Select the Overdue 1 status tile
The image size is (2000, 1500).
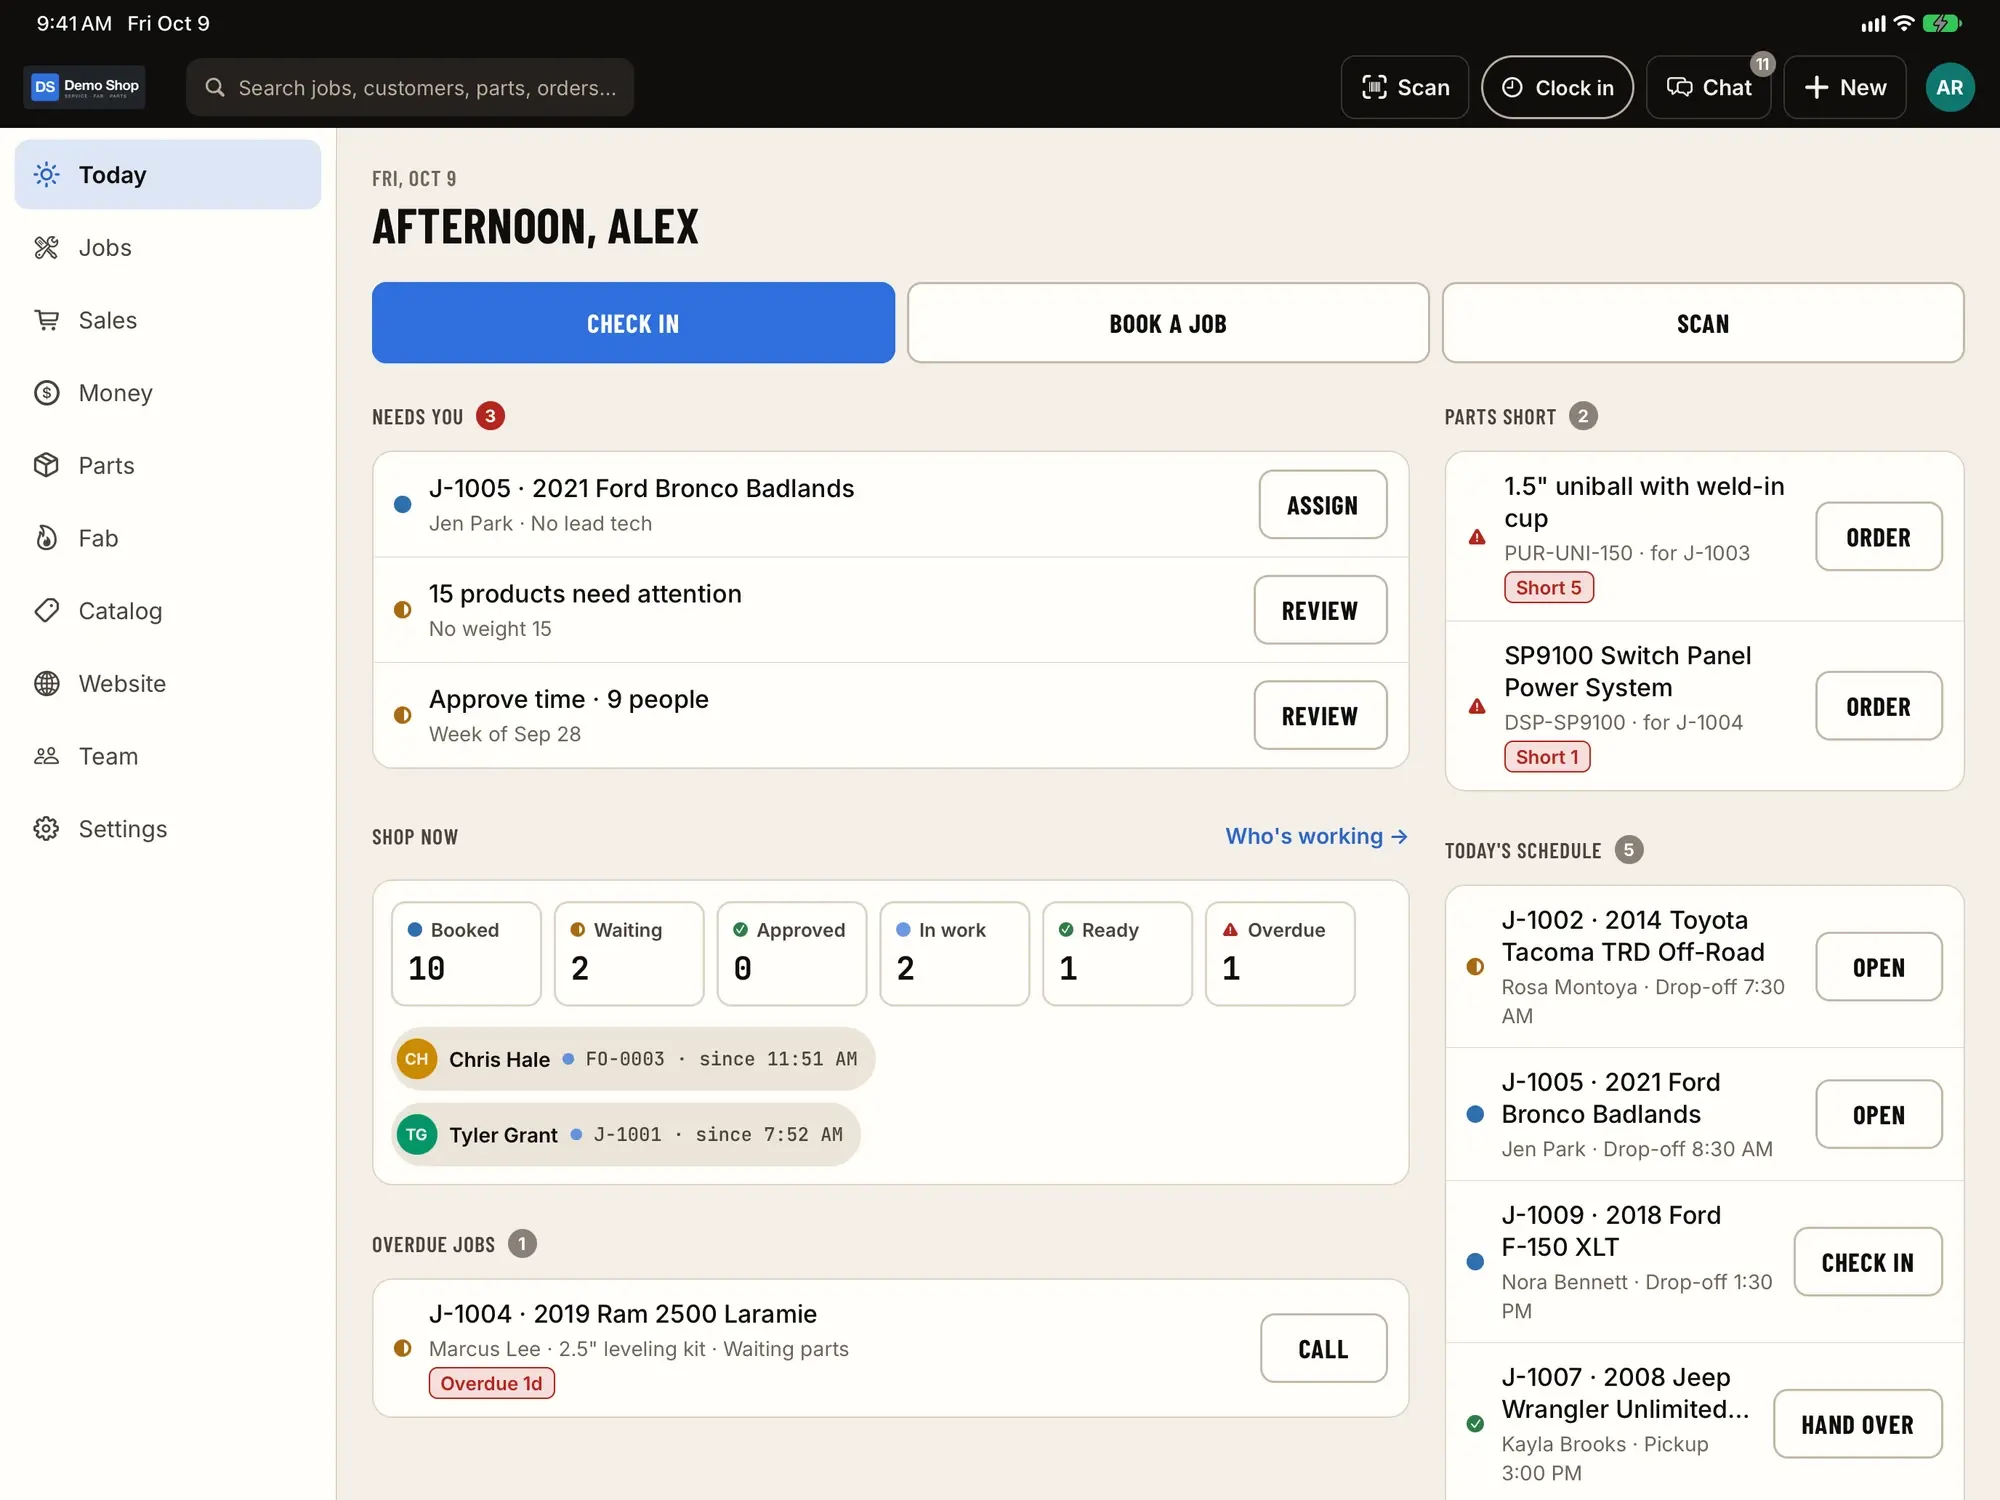point(1280,954)
